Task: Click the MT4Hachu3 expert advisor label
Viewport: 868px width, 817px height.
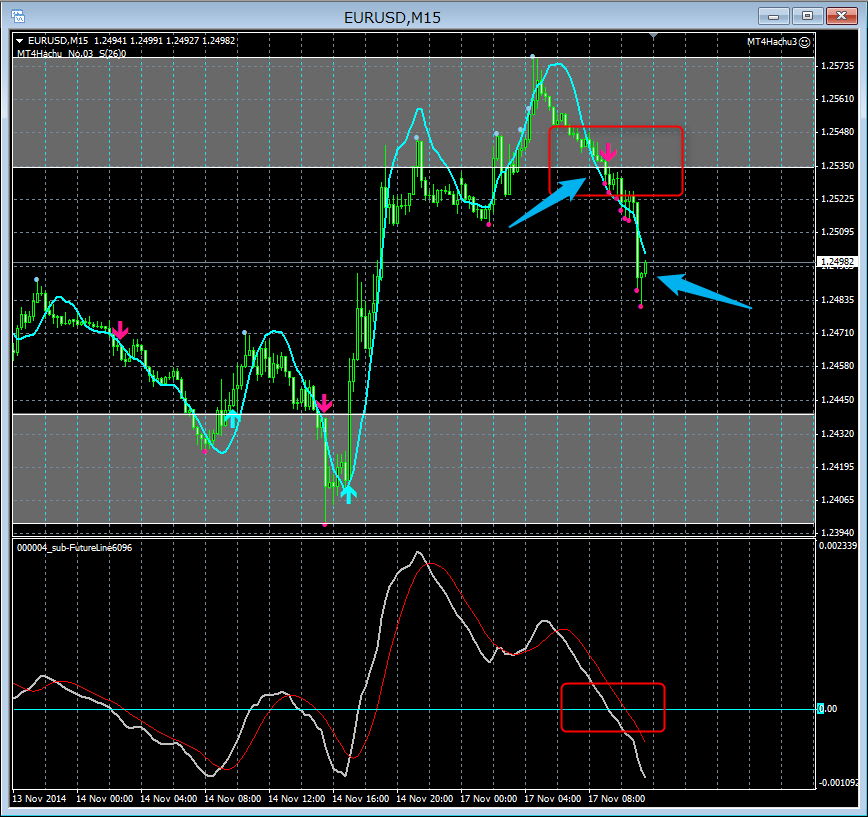Action: click(x=772, y=42)
